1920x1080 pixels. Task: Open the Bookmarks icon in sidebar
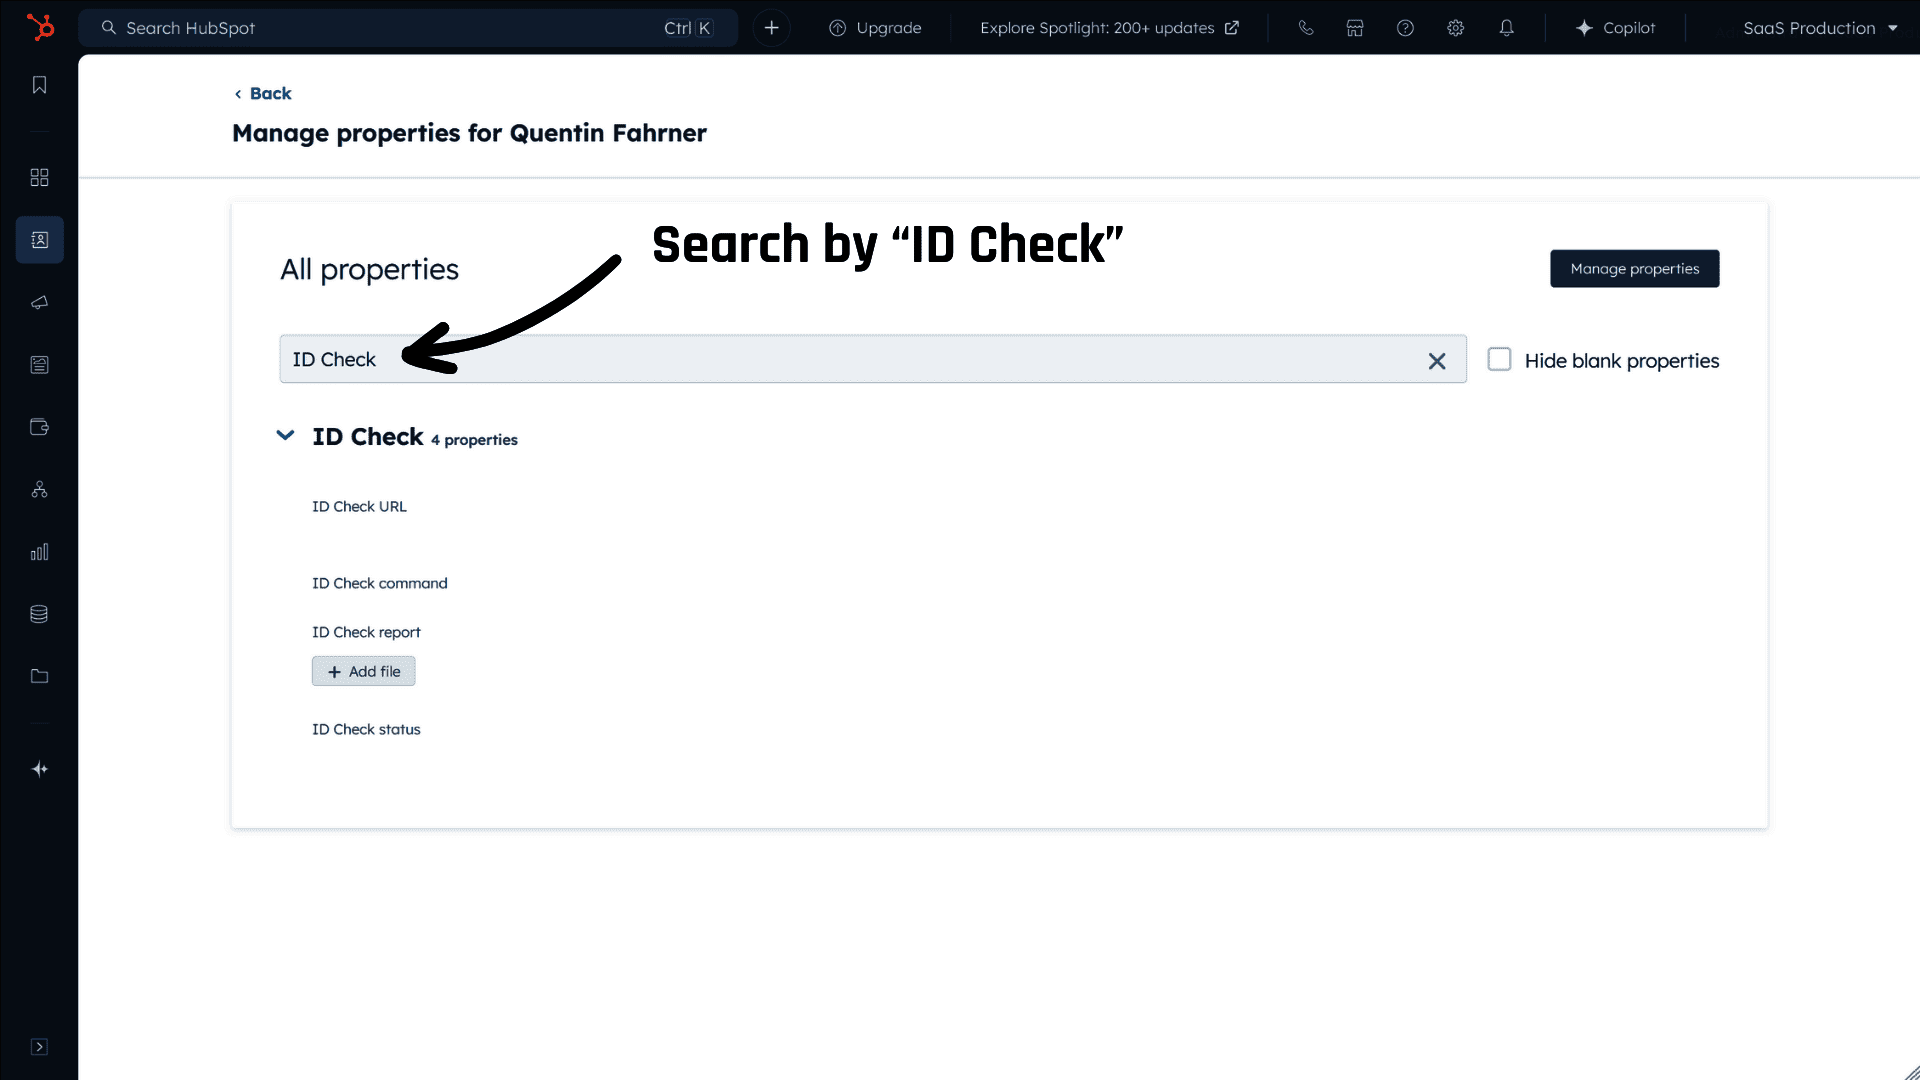tap(39, 85)
